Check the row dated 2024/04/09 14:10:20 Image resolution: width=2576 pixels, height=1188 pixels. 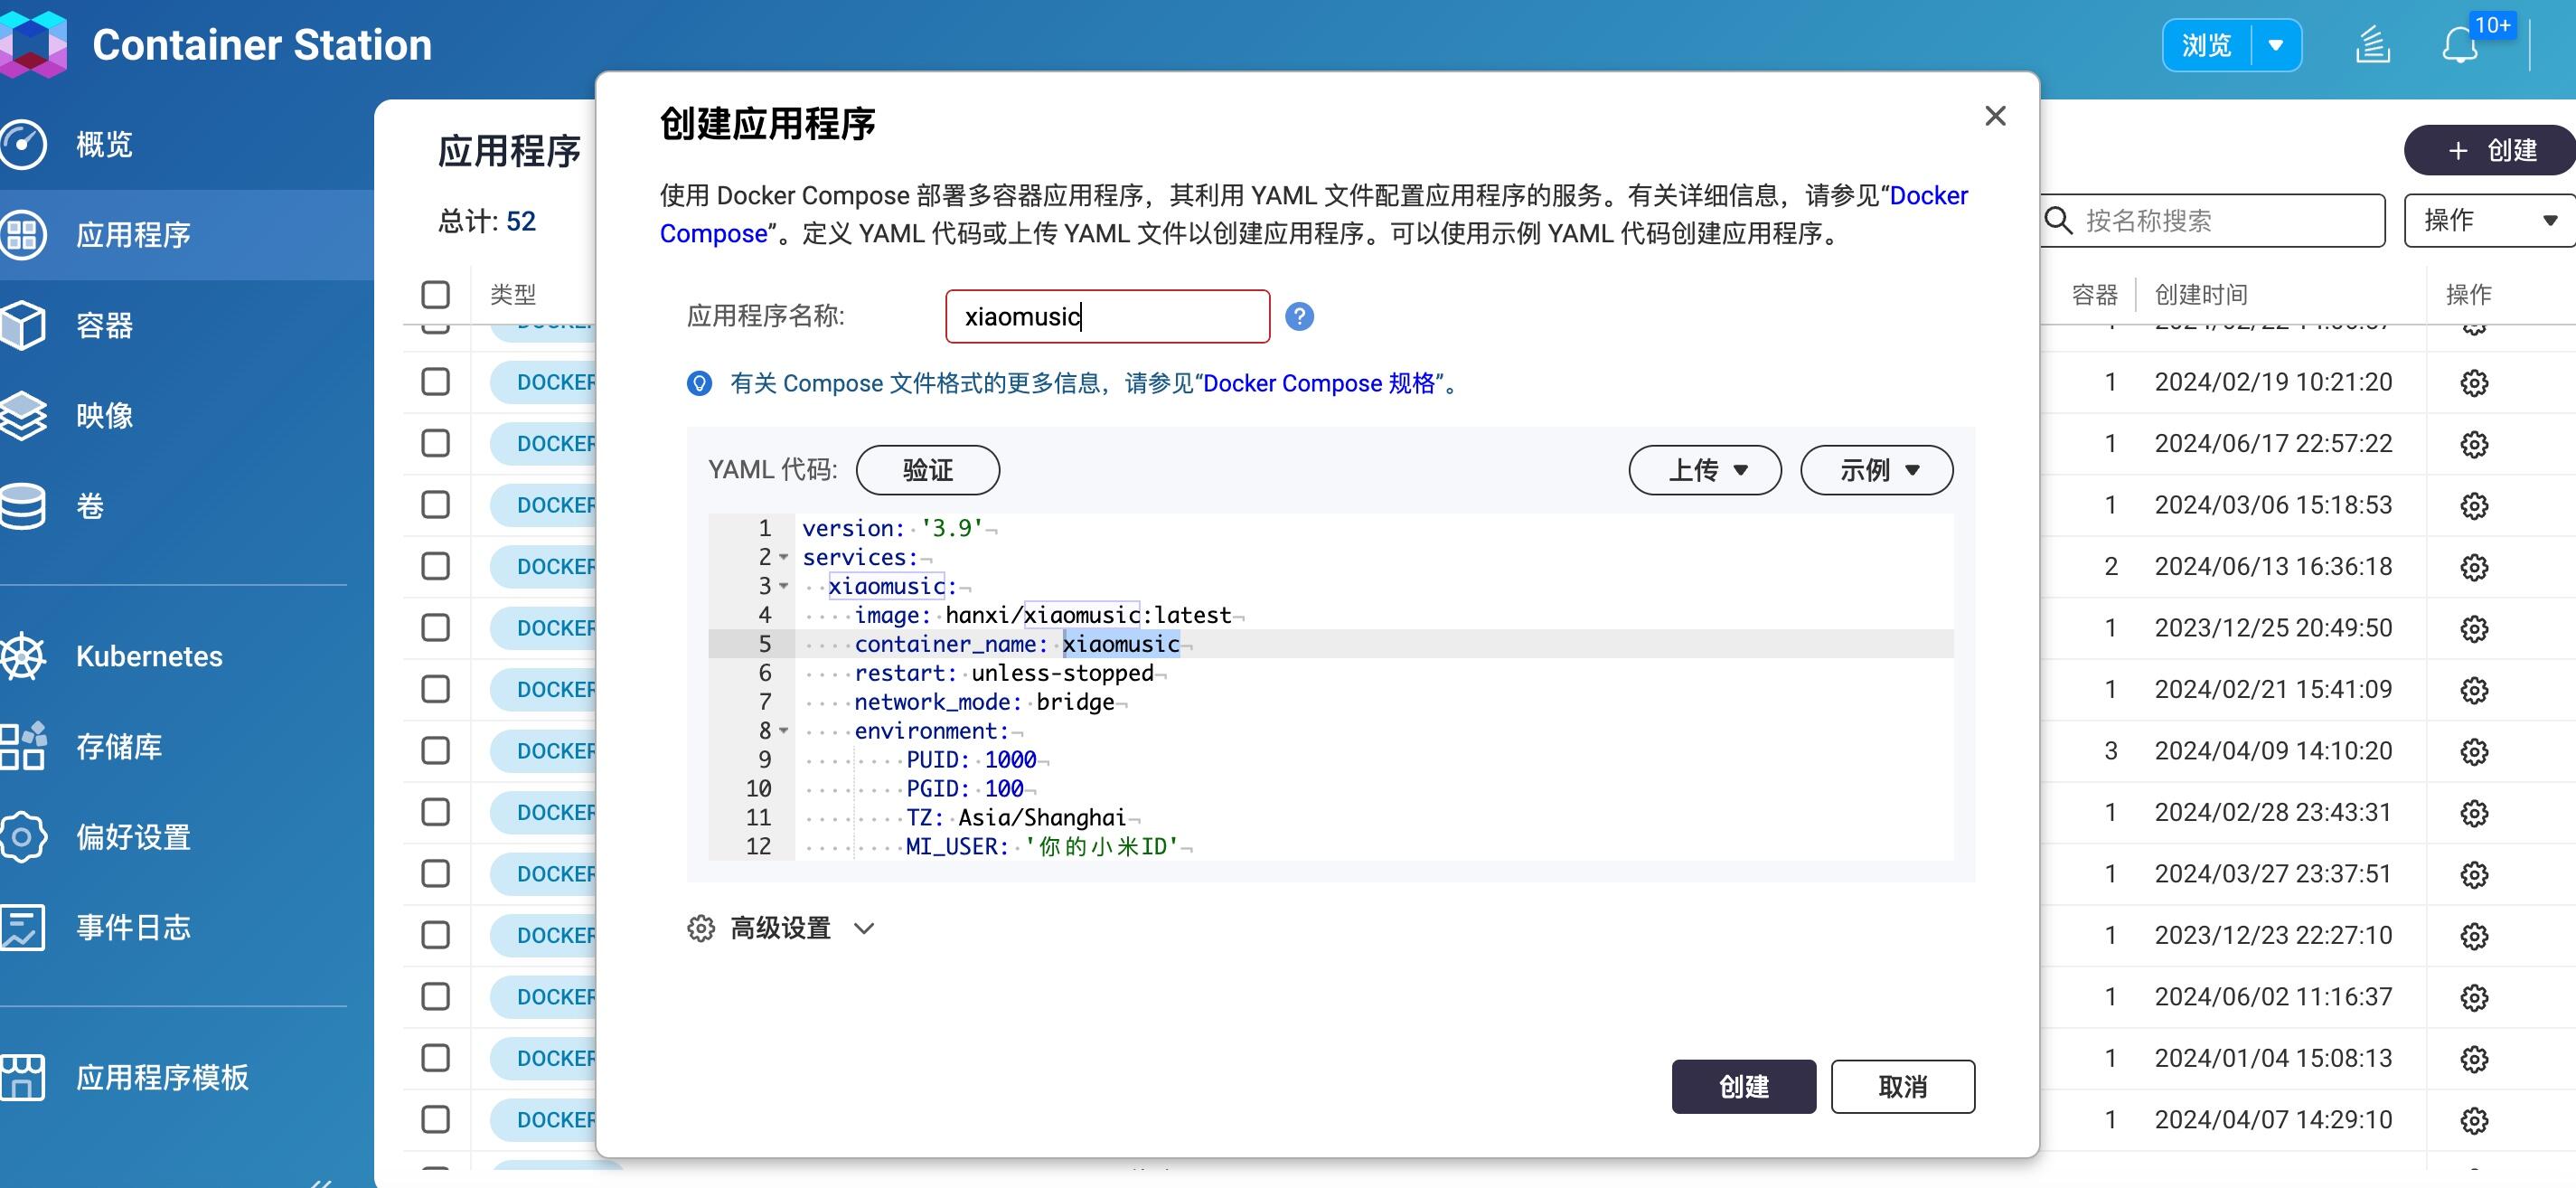coord(435,750)
